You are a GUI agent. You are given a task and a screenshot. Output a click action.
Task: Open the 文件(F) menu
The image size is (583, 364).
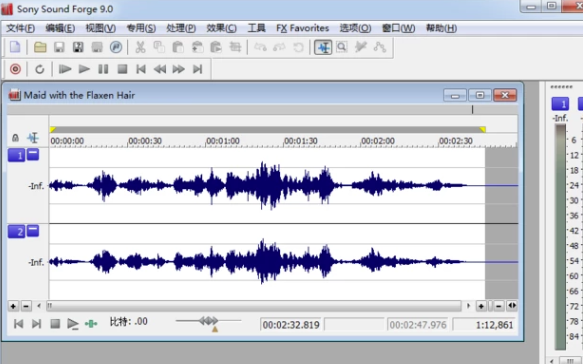pyautogui.click(x=21, y=28)
